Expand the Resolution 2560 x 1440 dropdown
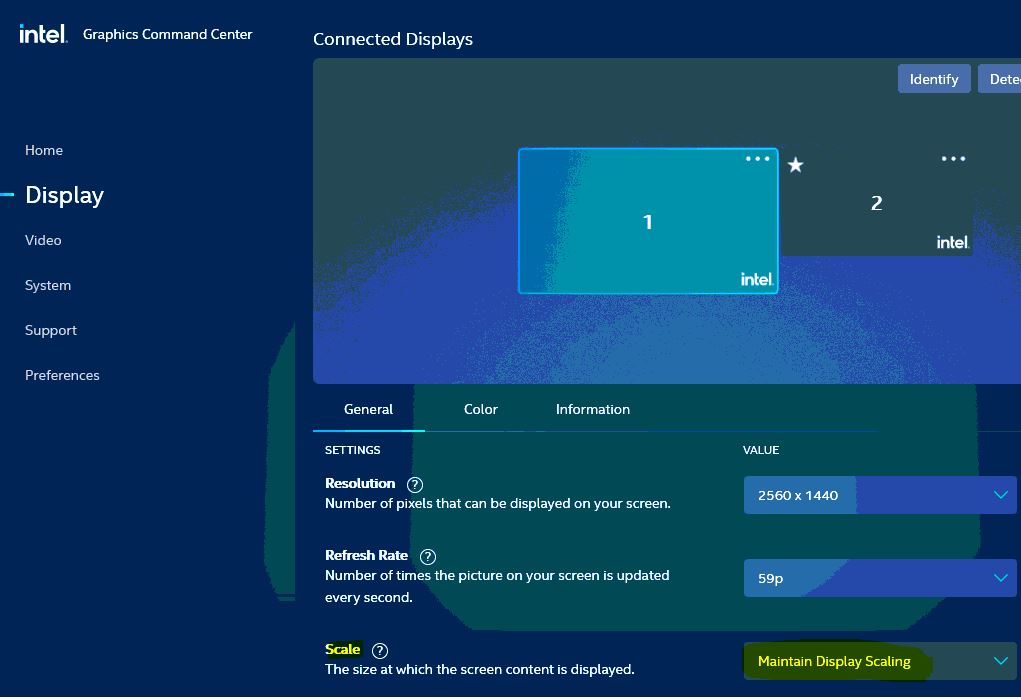Screen dimensions: 1021x700 pyautogui.click(x=879, y=495)
